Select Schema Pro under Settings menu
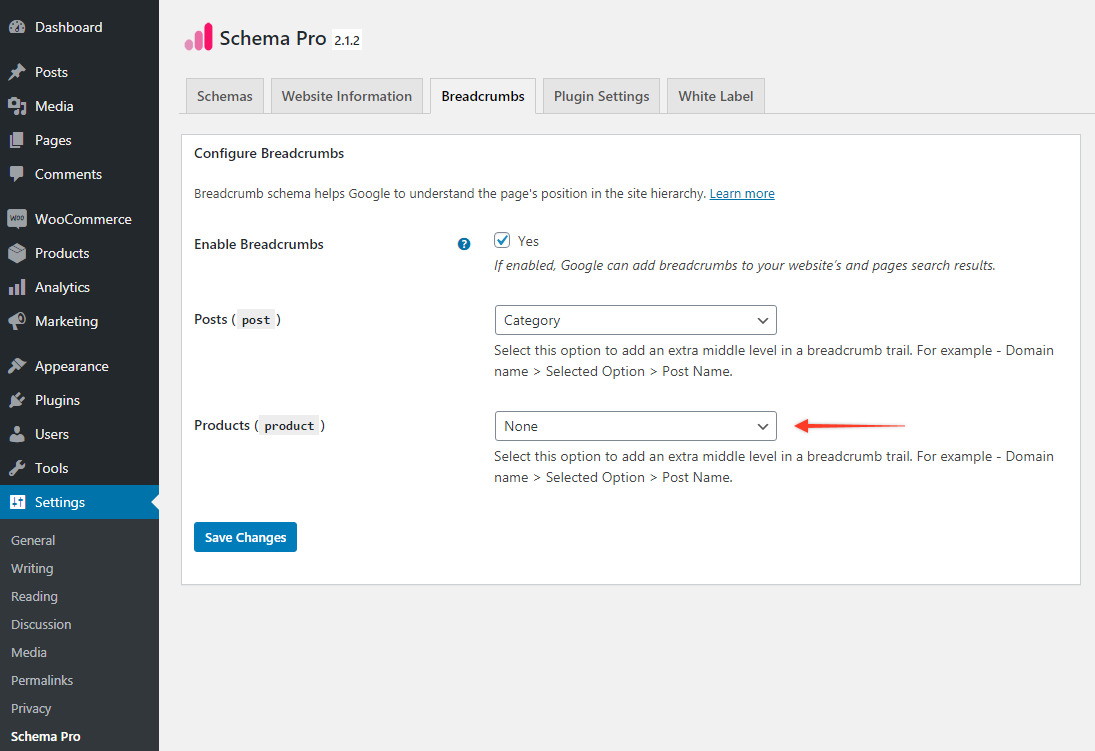This screenshot has height=751, width=1095. 46,736
